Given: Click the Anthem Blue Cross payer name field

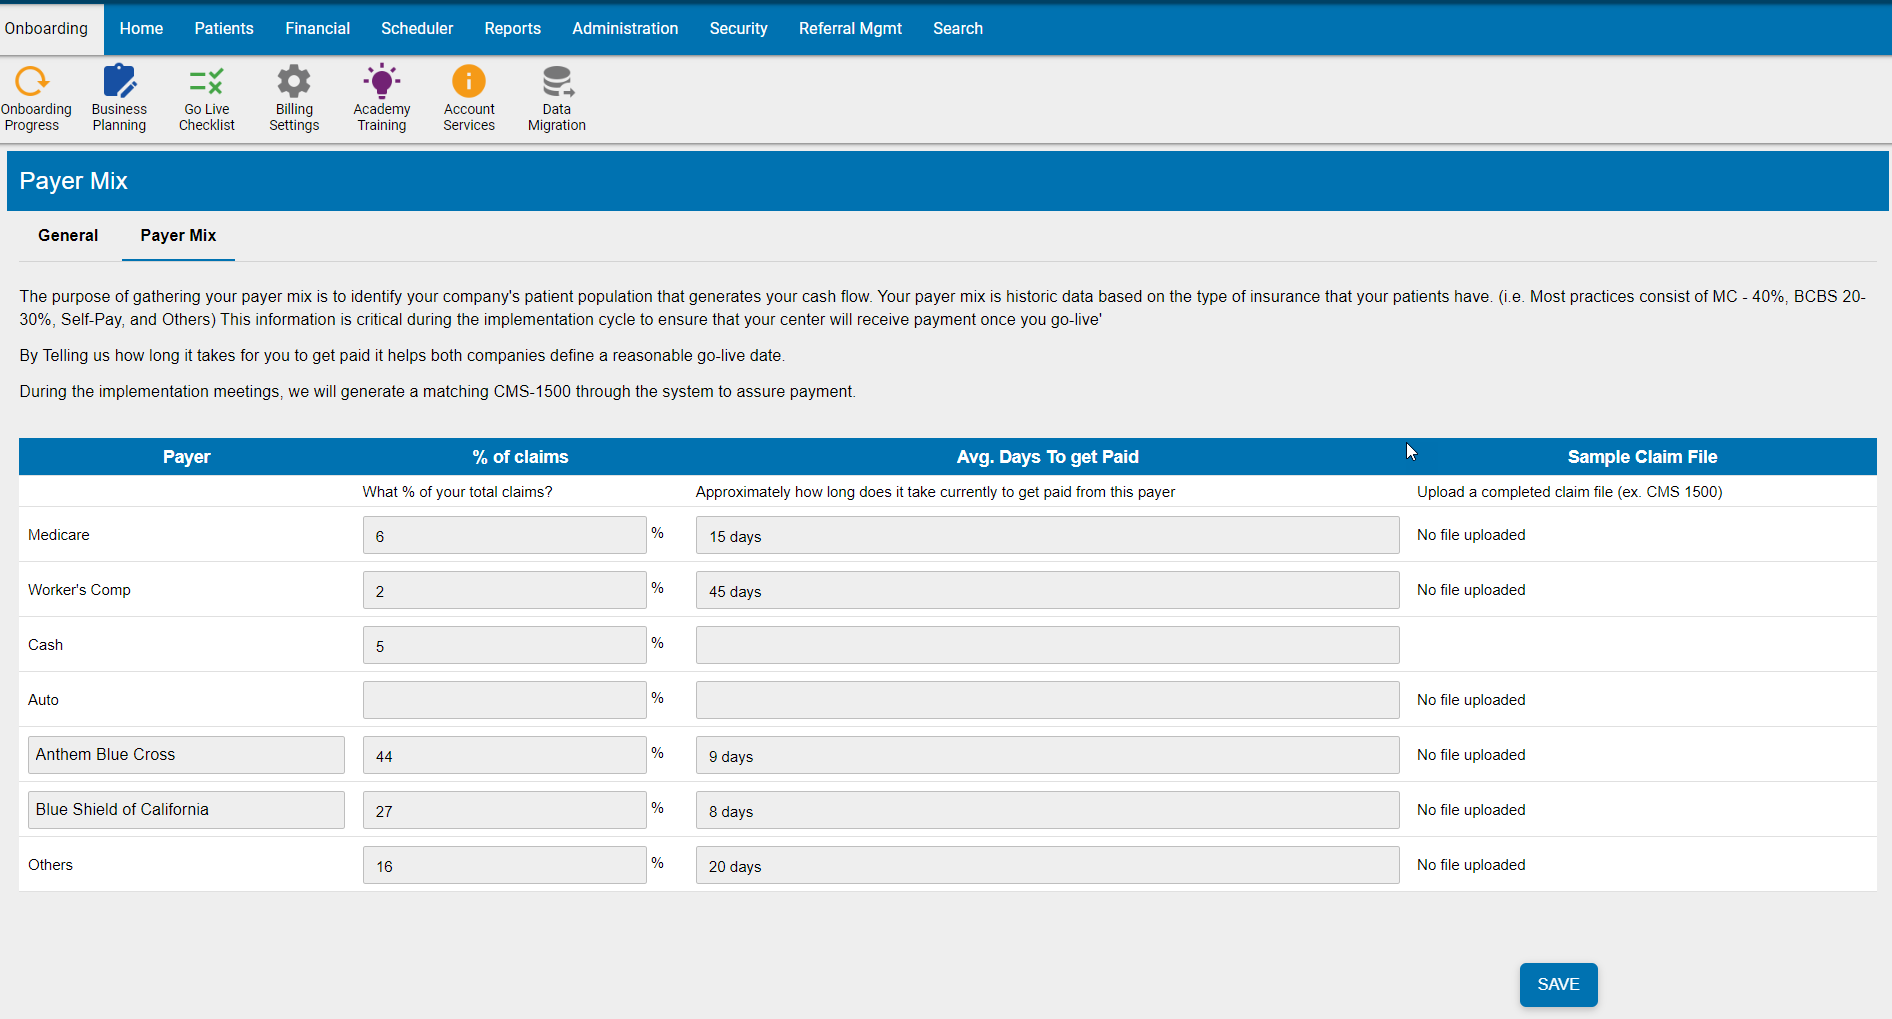Looking at the screenshot, I should (185, 754).
